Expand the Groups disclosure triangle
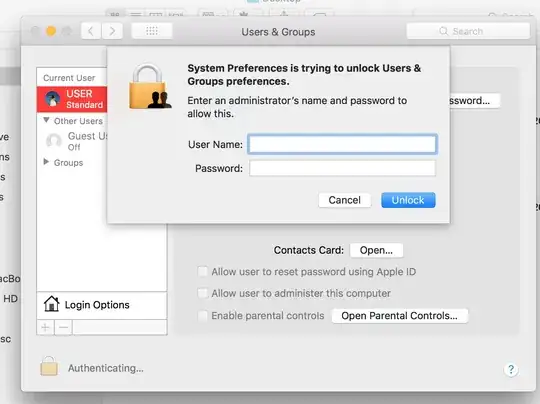Screen dimensions: 540x404 tap(46, 162)
